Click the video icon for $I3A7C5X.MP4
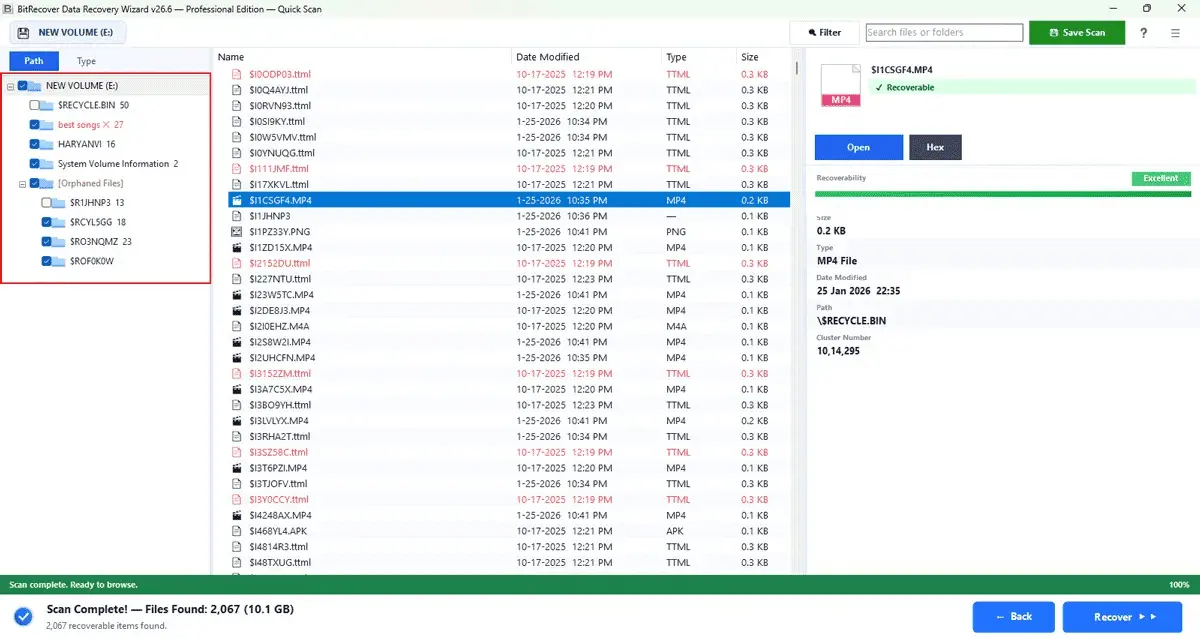Screen dimensions: 1200x639 (237, 389)
